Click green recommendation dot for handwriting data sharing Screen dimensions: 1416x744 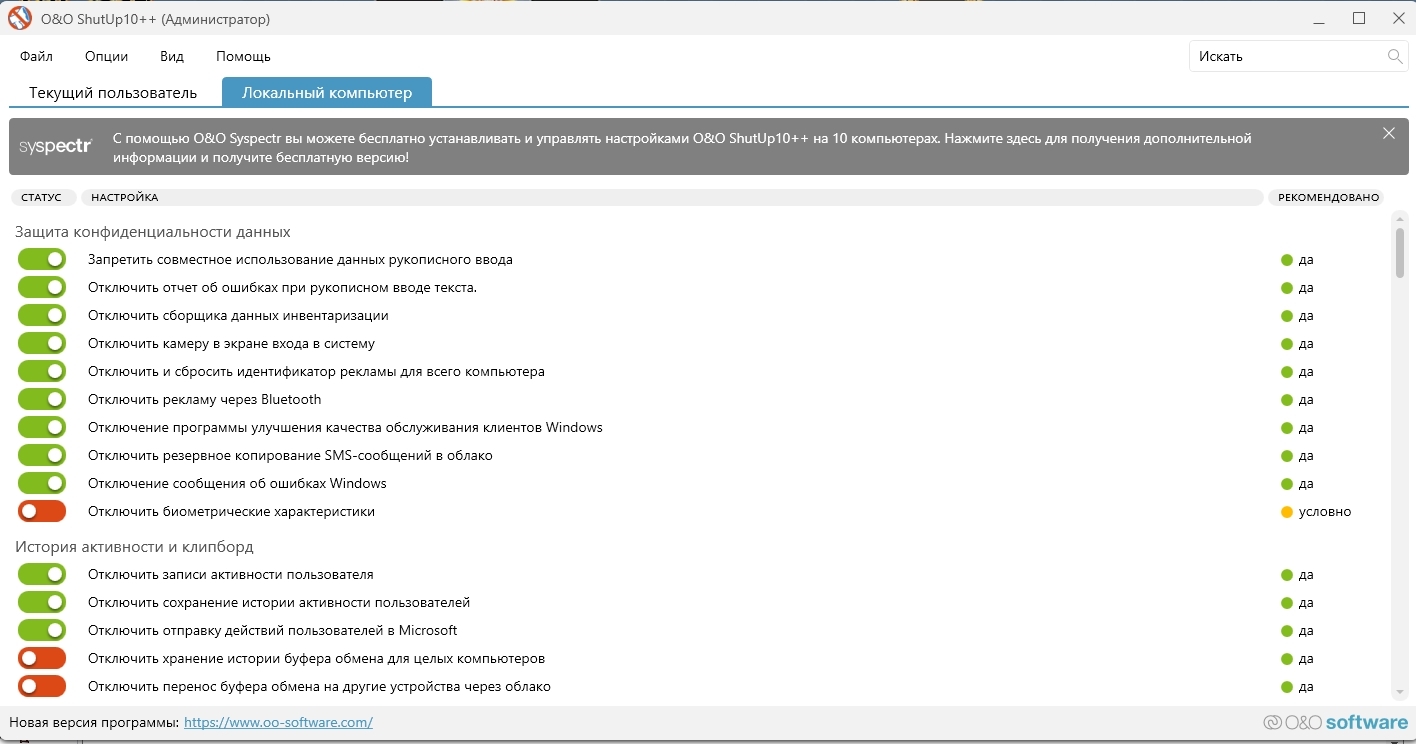(1287, 260)
